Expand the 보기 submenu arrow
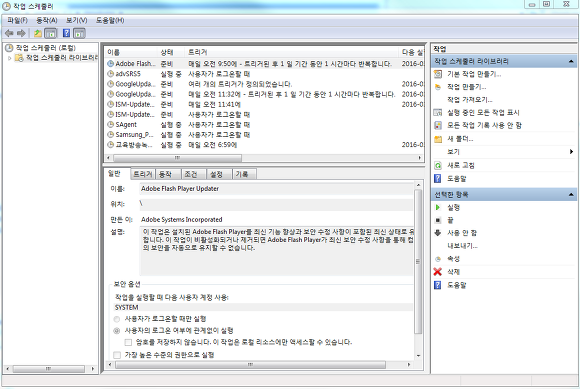580x389 pixels. pyautogui.click(x=571, y=152)
